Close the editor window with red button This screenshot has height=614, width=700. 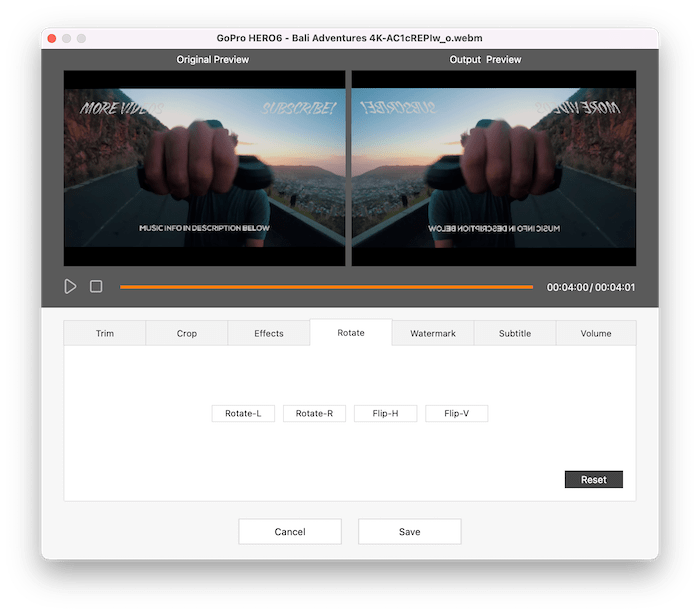pos(50,38)
